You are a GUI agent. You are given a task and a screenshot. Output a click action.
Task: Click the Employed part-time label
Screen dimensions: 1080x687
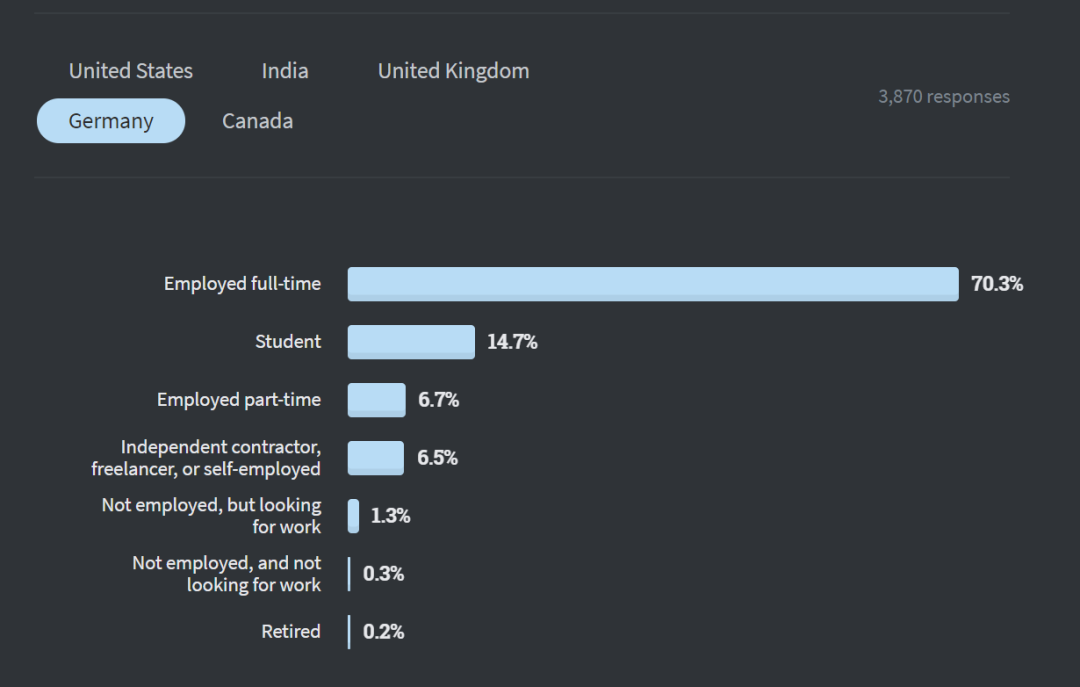coord(239,400)
